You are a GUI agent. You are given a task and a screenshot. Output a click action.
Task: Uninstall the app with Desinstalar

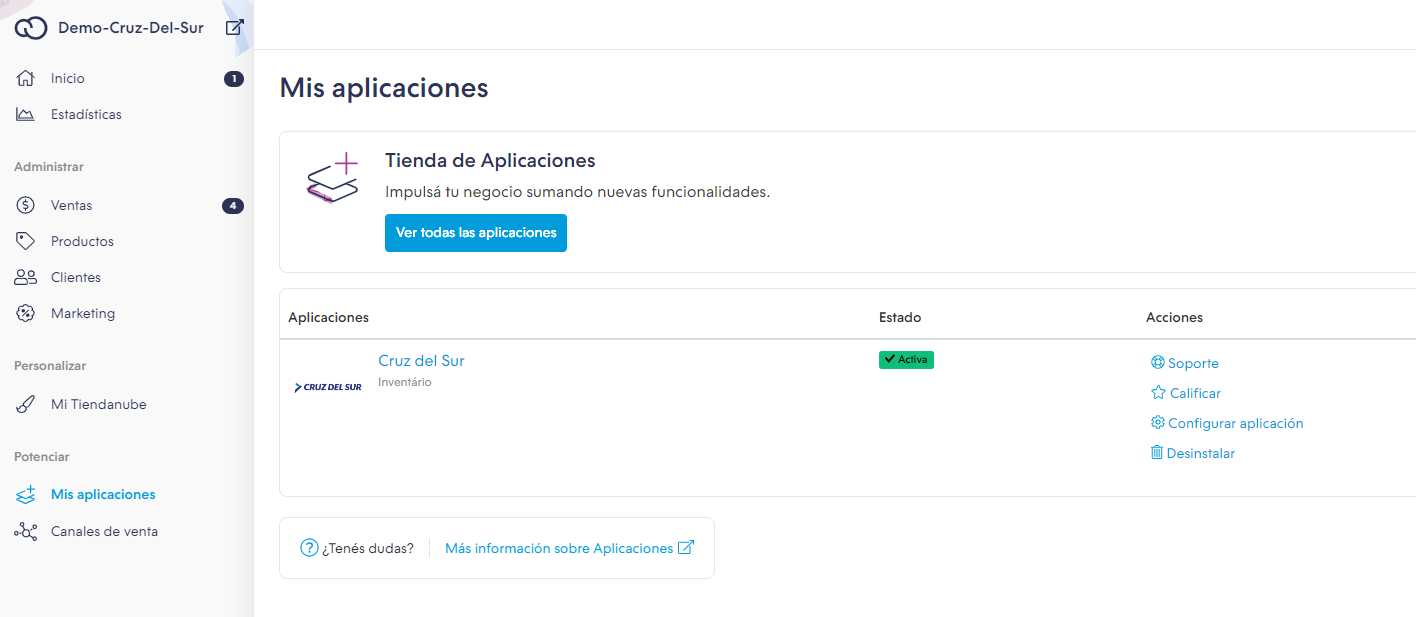tap(1200, 453)
